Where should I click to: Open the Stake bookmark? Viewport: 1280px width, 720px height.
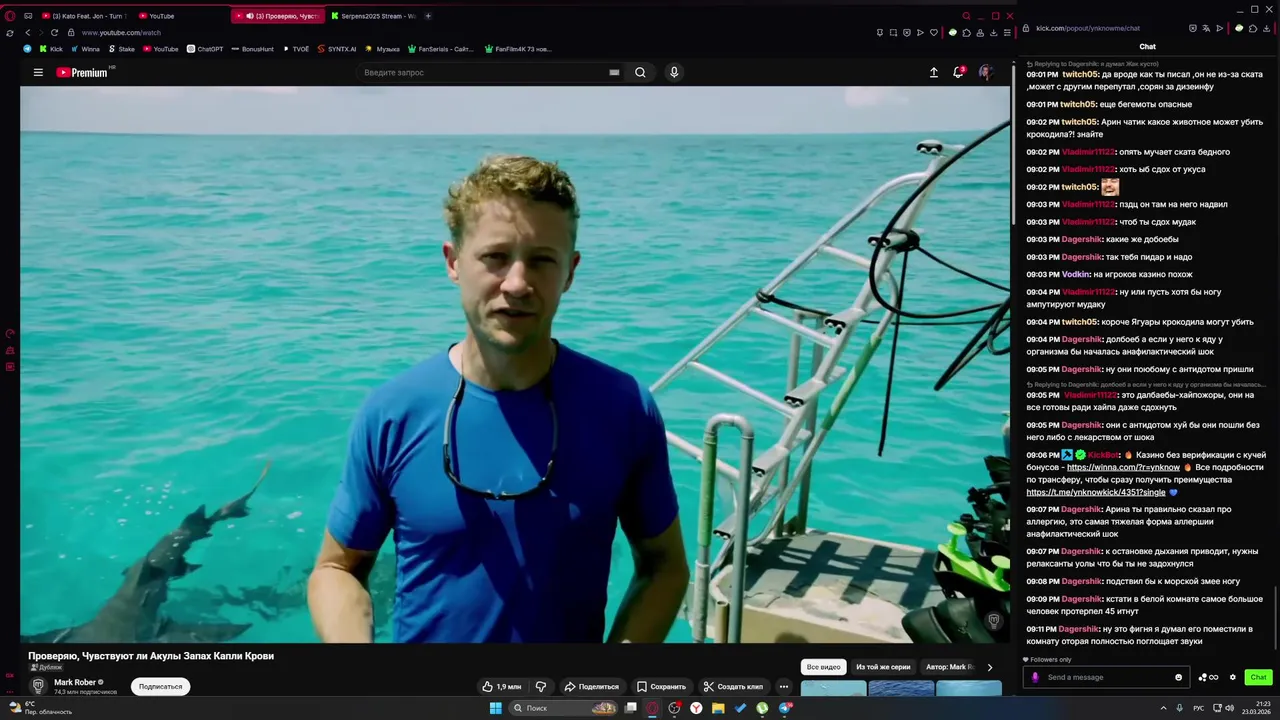(x=121, y=48)
